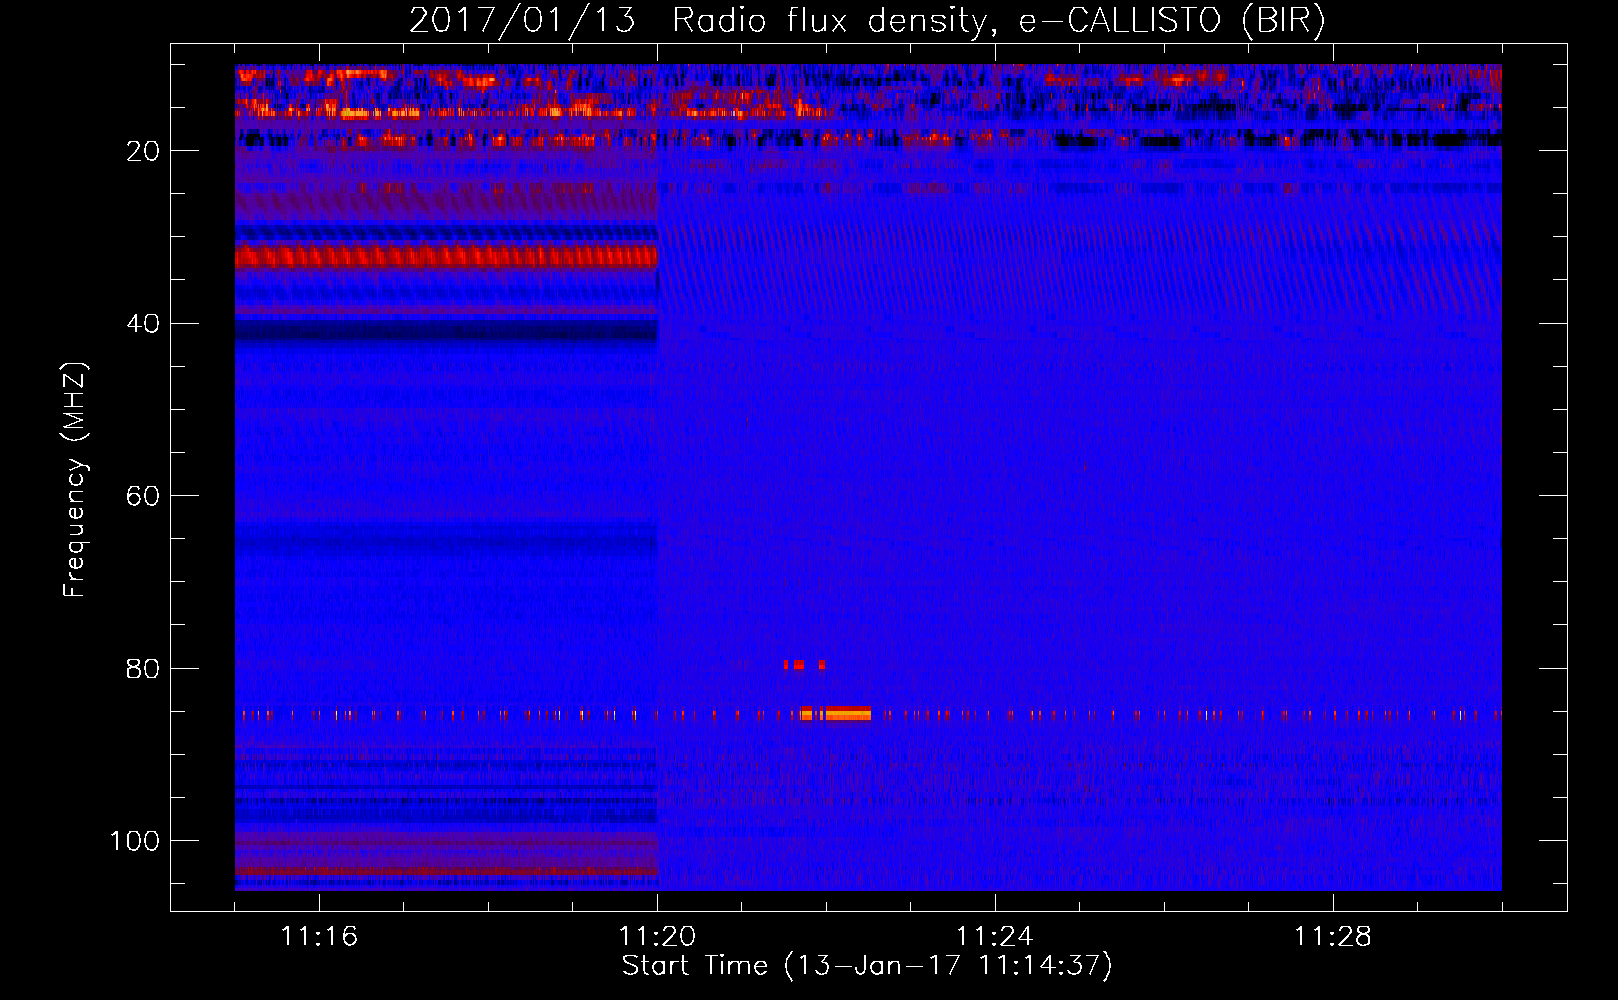This screenshot has height=1000, width=1618.
Task: Click the 80 MHz frequency tick label
Action: [144, 668]
